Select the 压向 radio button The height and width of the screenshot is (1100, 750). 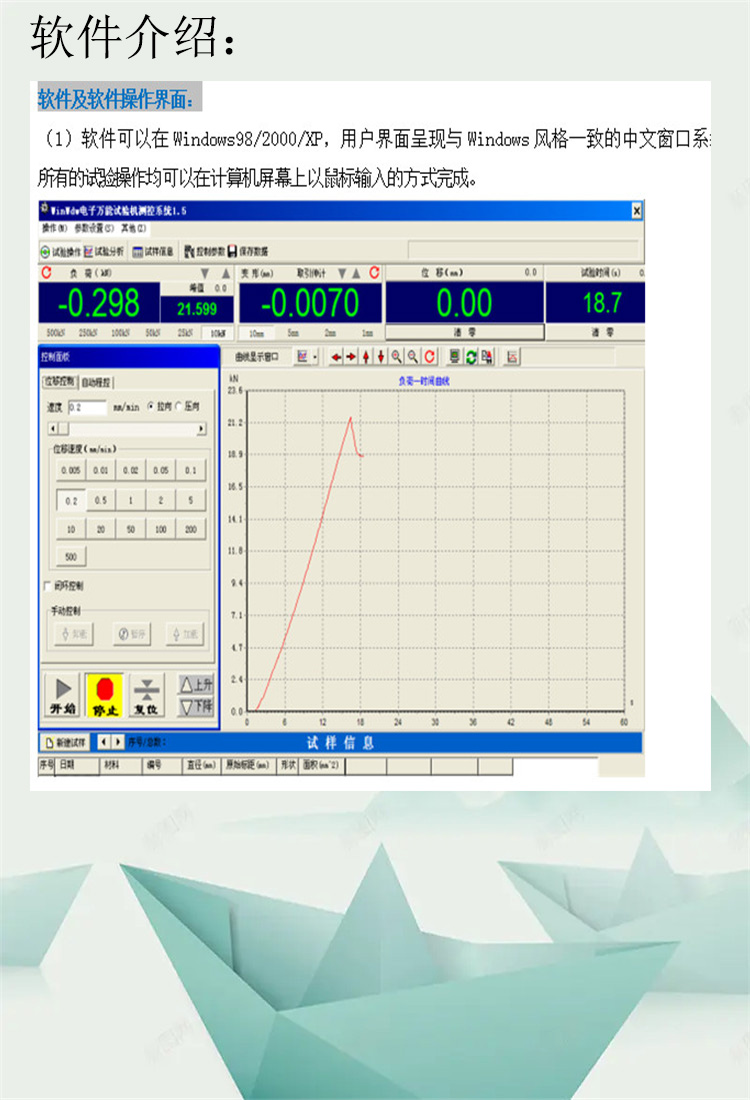[x=179, y=407]
